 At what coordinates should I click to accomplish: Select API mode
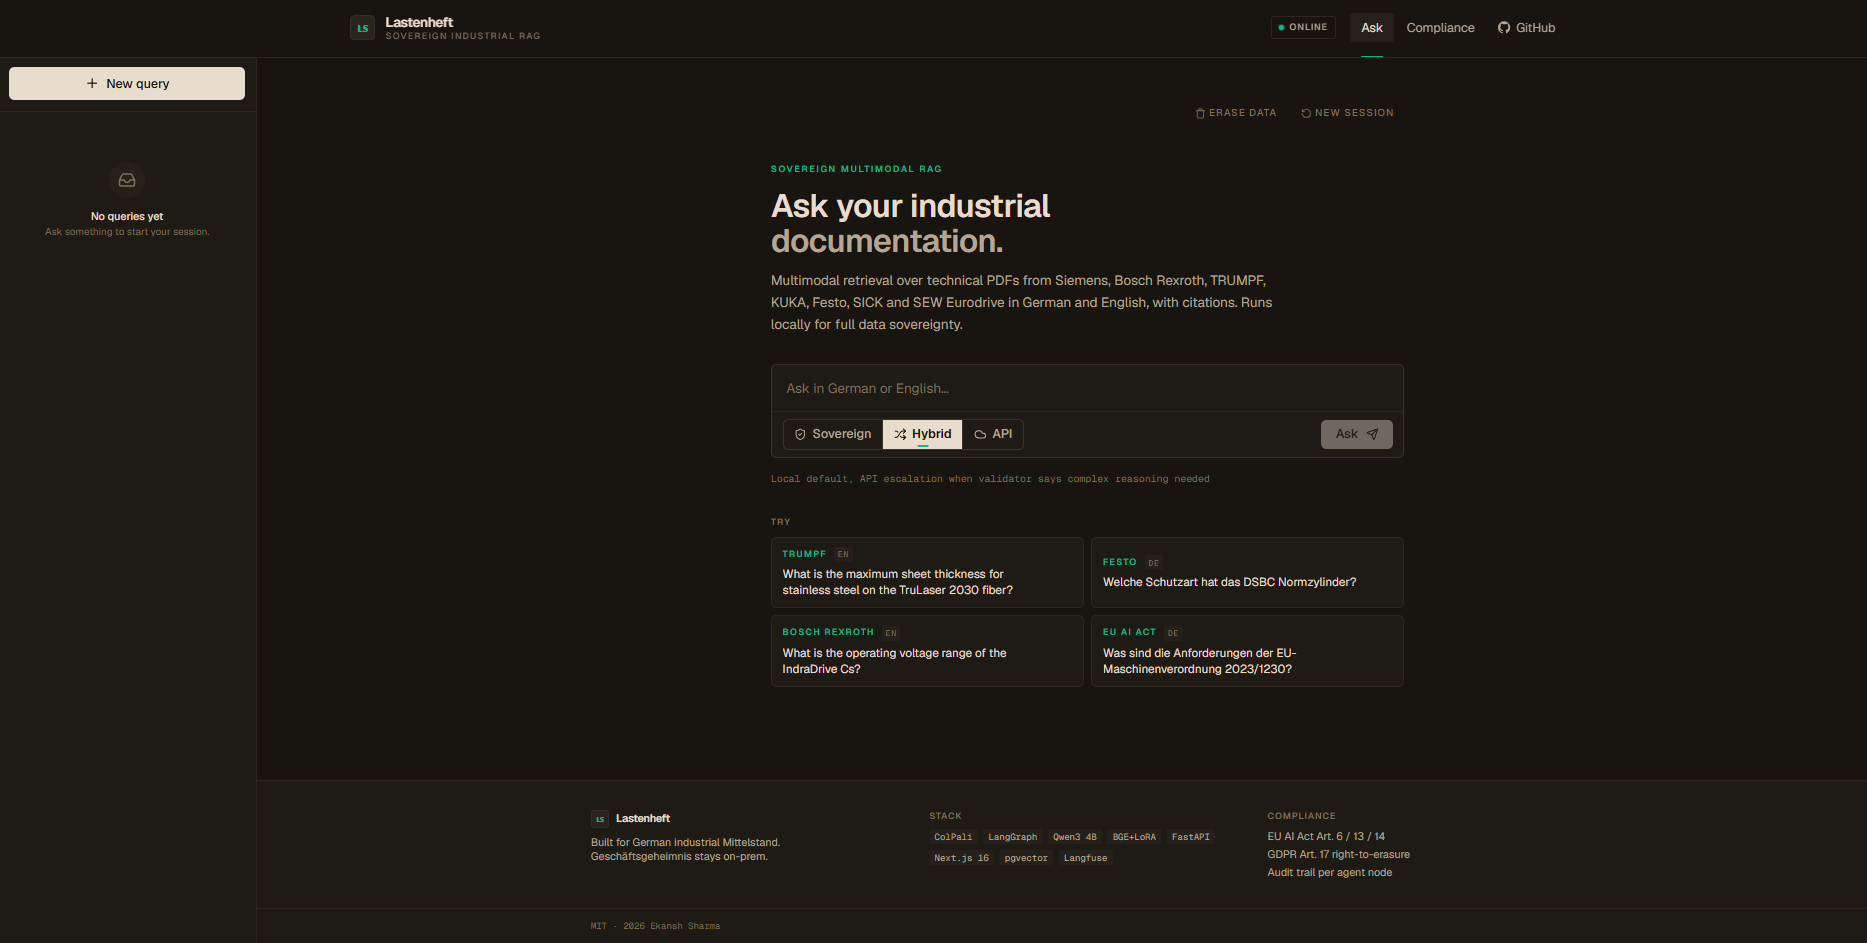click(x=993, y=434)
